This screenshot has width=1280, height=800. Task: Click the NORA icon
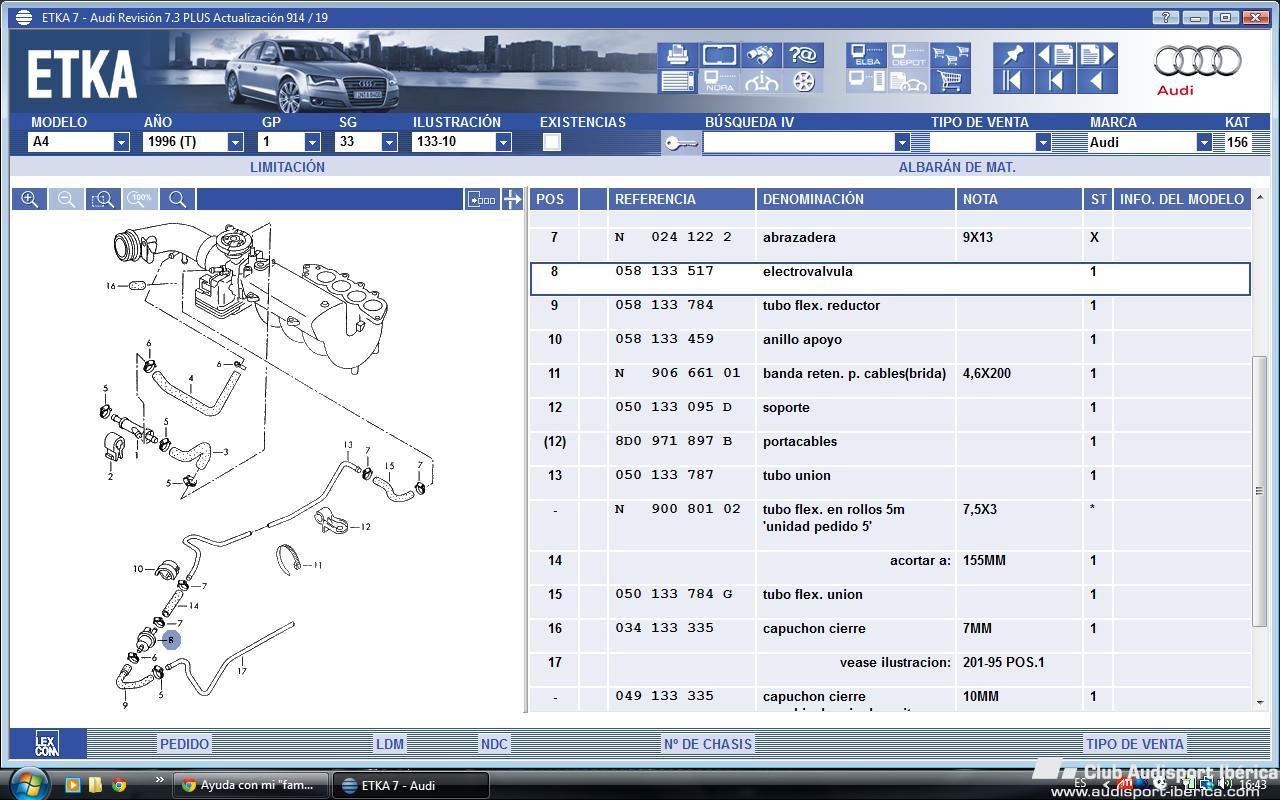click(x=719, y=81)
